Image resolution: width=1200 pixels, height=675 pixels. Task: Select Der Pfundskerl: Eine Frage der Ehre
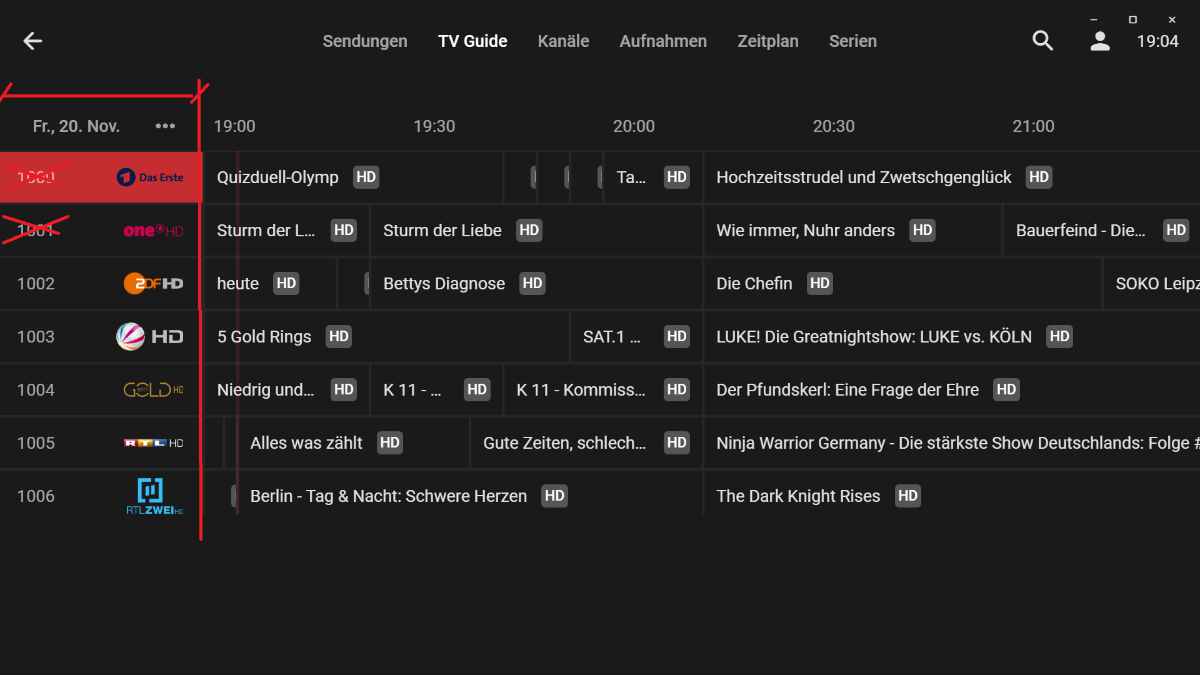click(951, 389)
